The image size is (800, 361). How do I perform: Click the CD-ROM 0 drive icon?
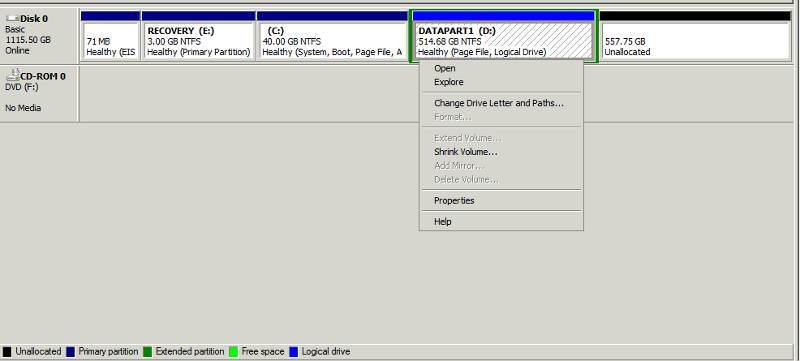click(12, 75)
